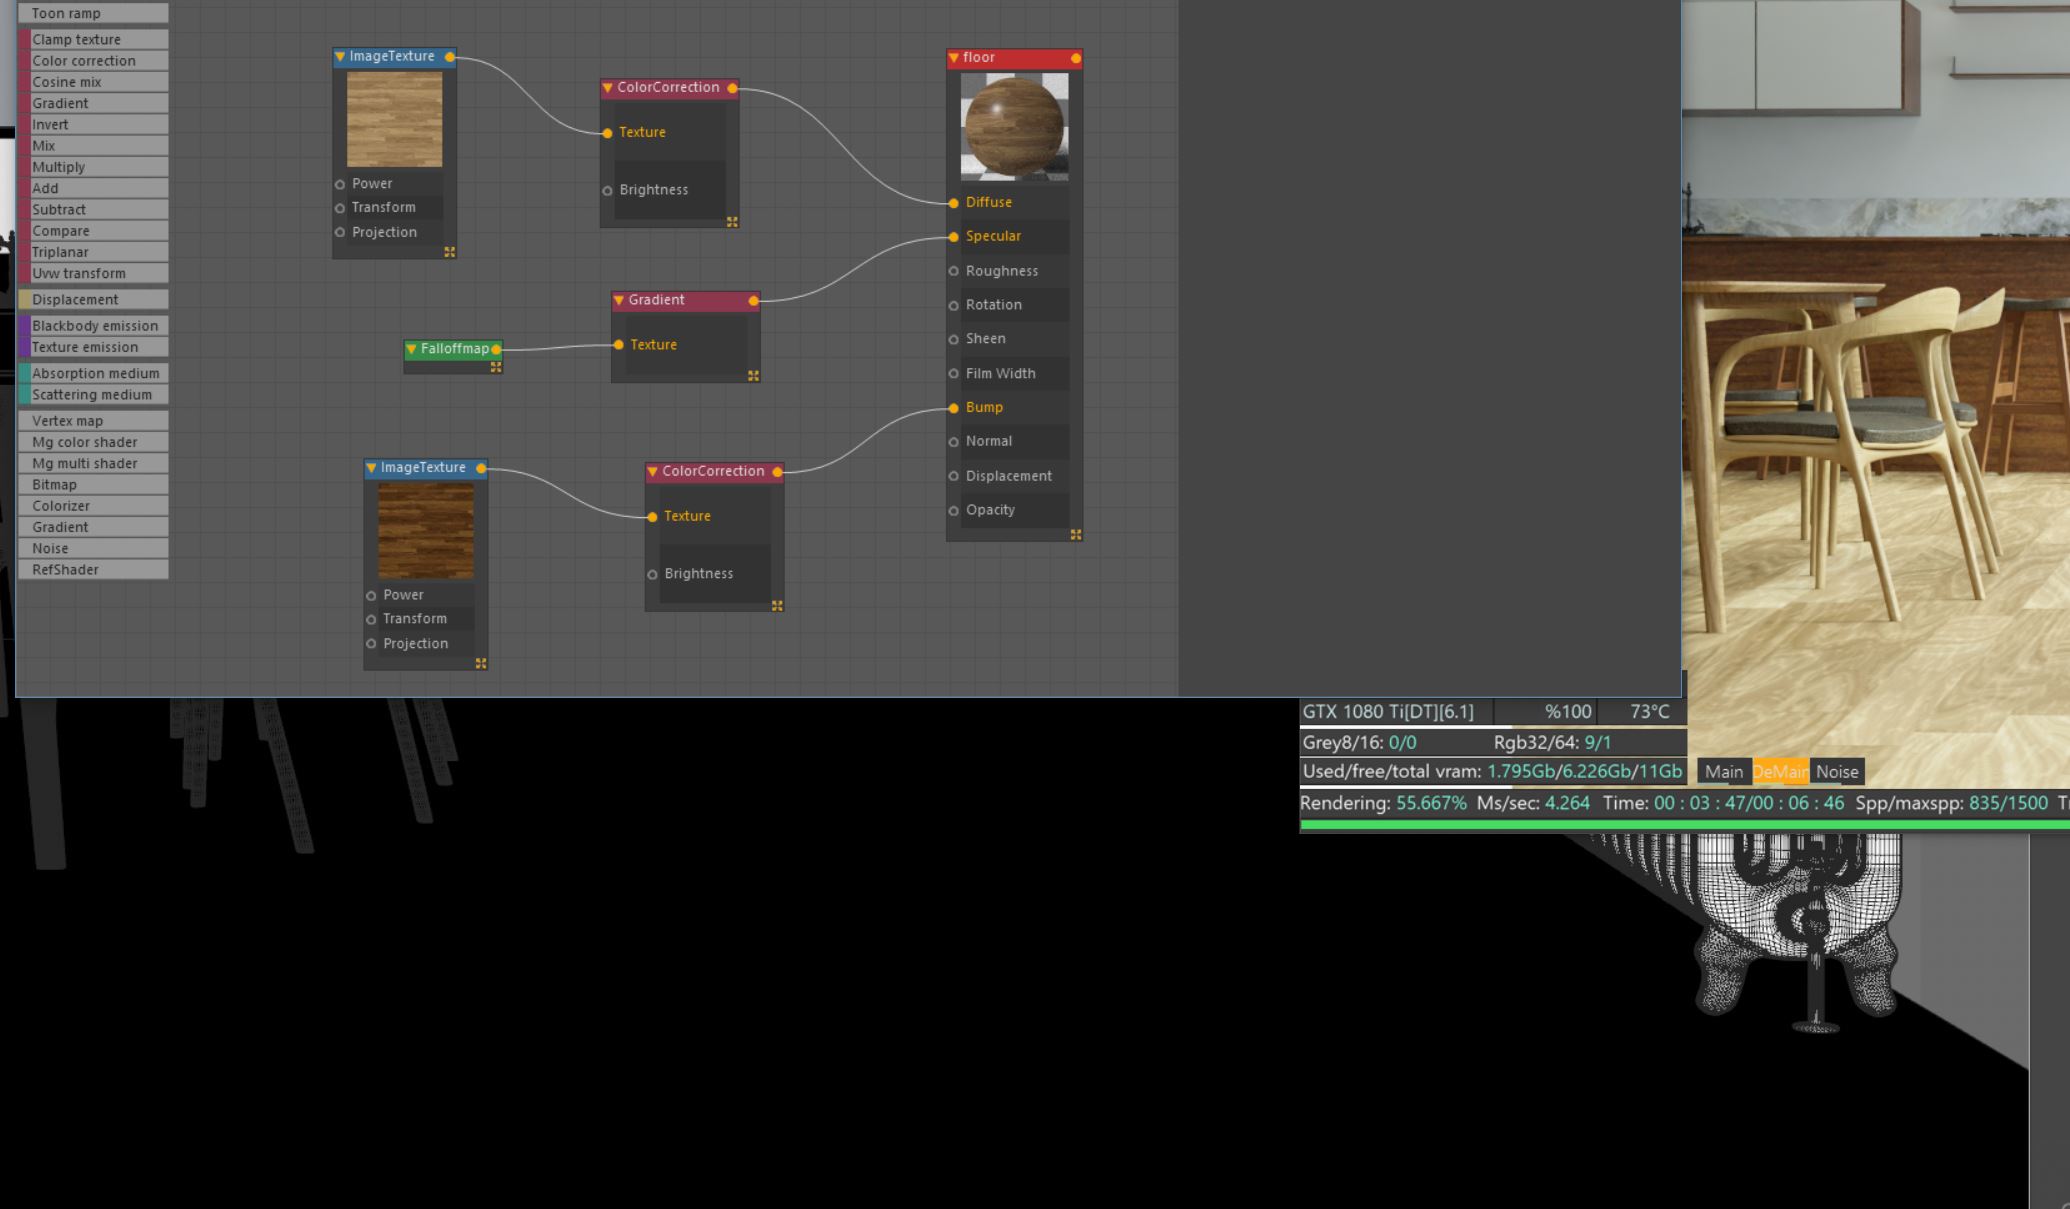Click Transform input socket of top ImageTexture

(340, 208)
